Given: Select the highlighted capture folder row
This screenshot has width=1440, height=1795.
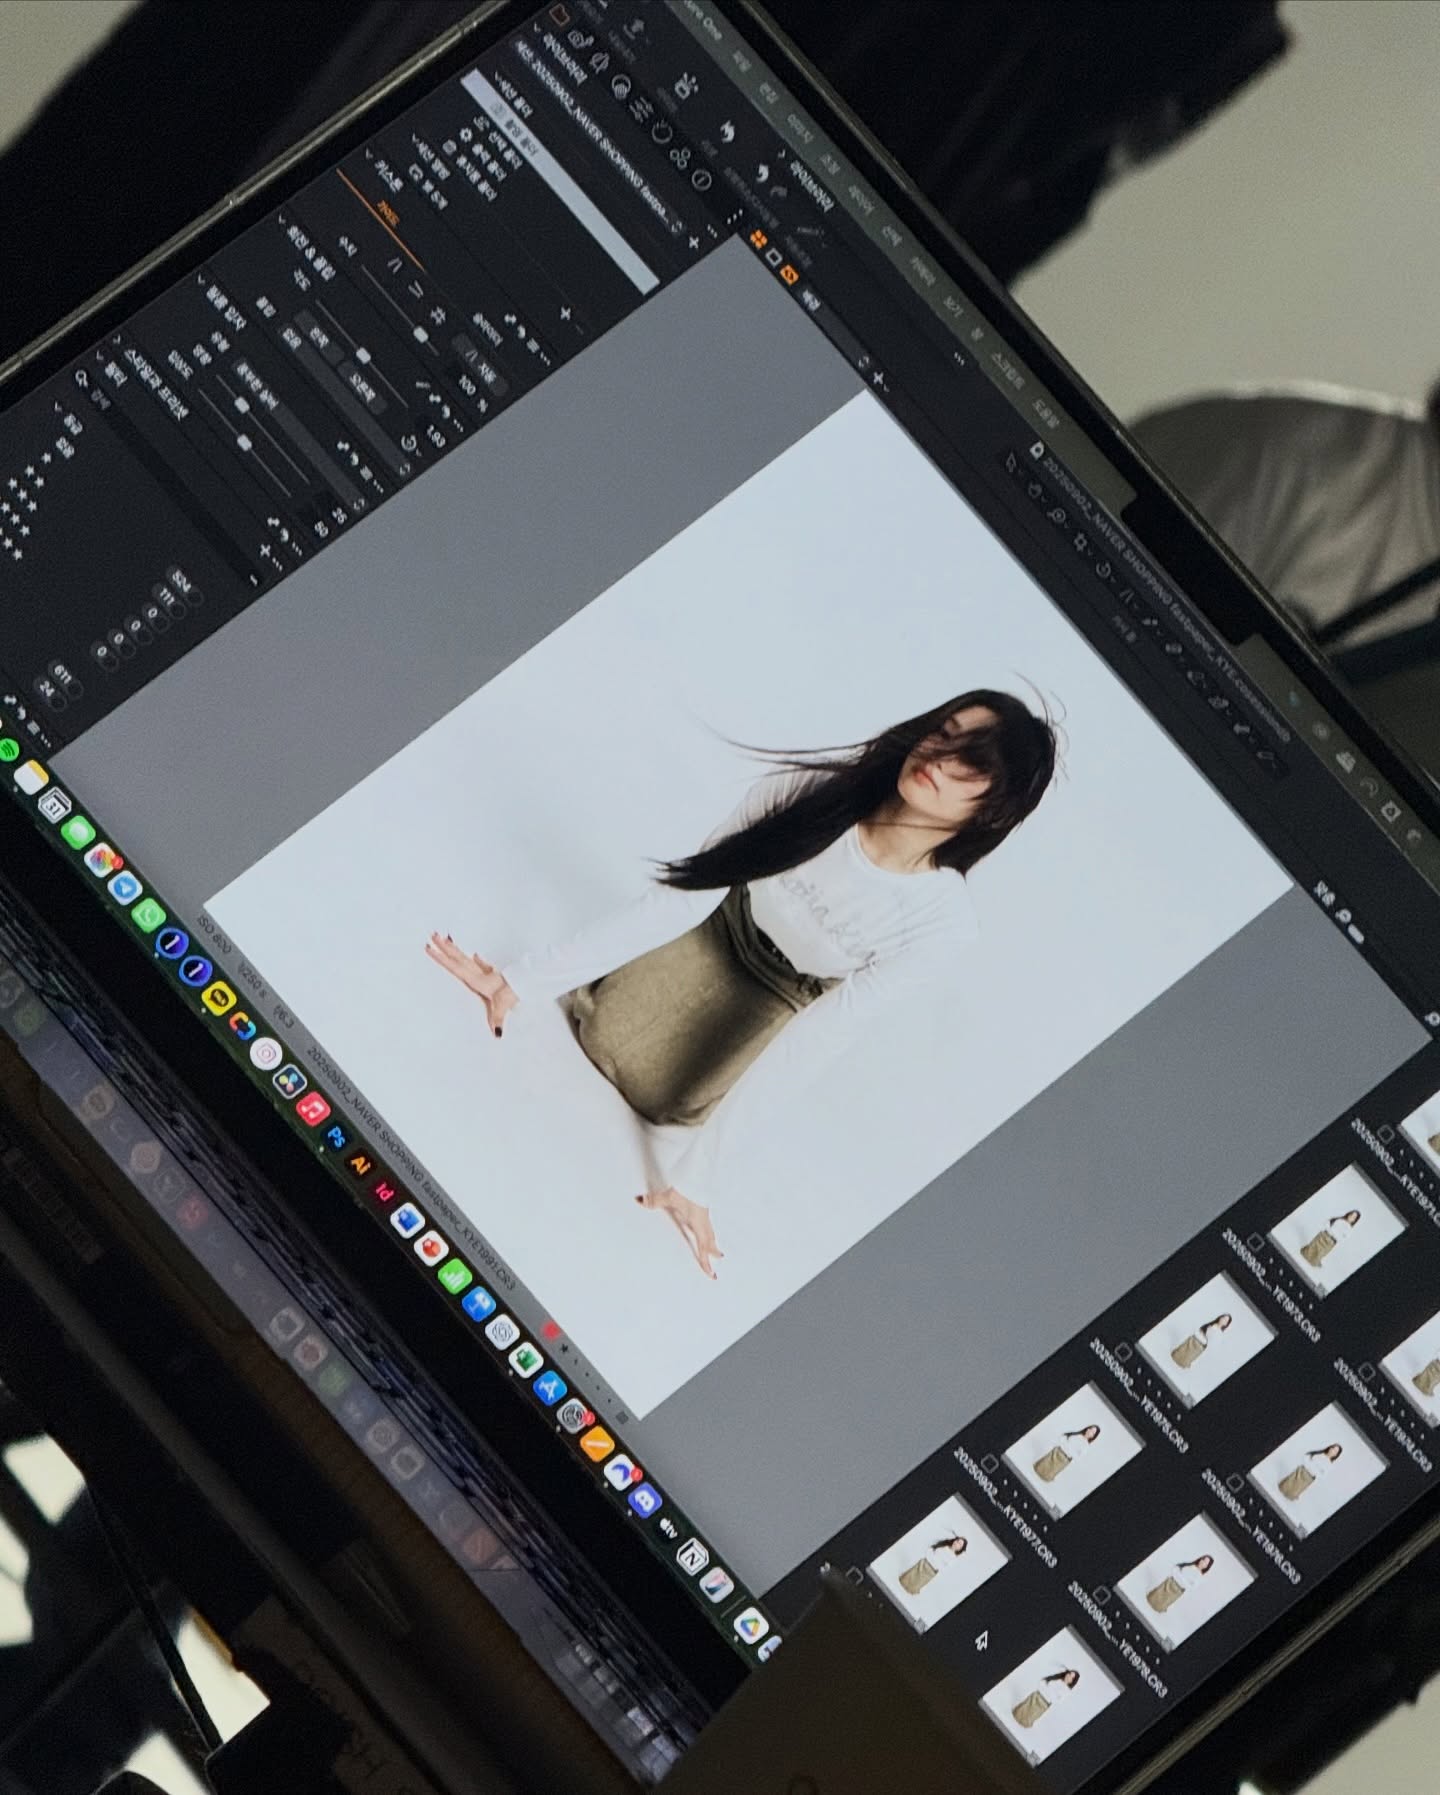Looking at the screenshot, I should [x=560, y=178].
